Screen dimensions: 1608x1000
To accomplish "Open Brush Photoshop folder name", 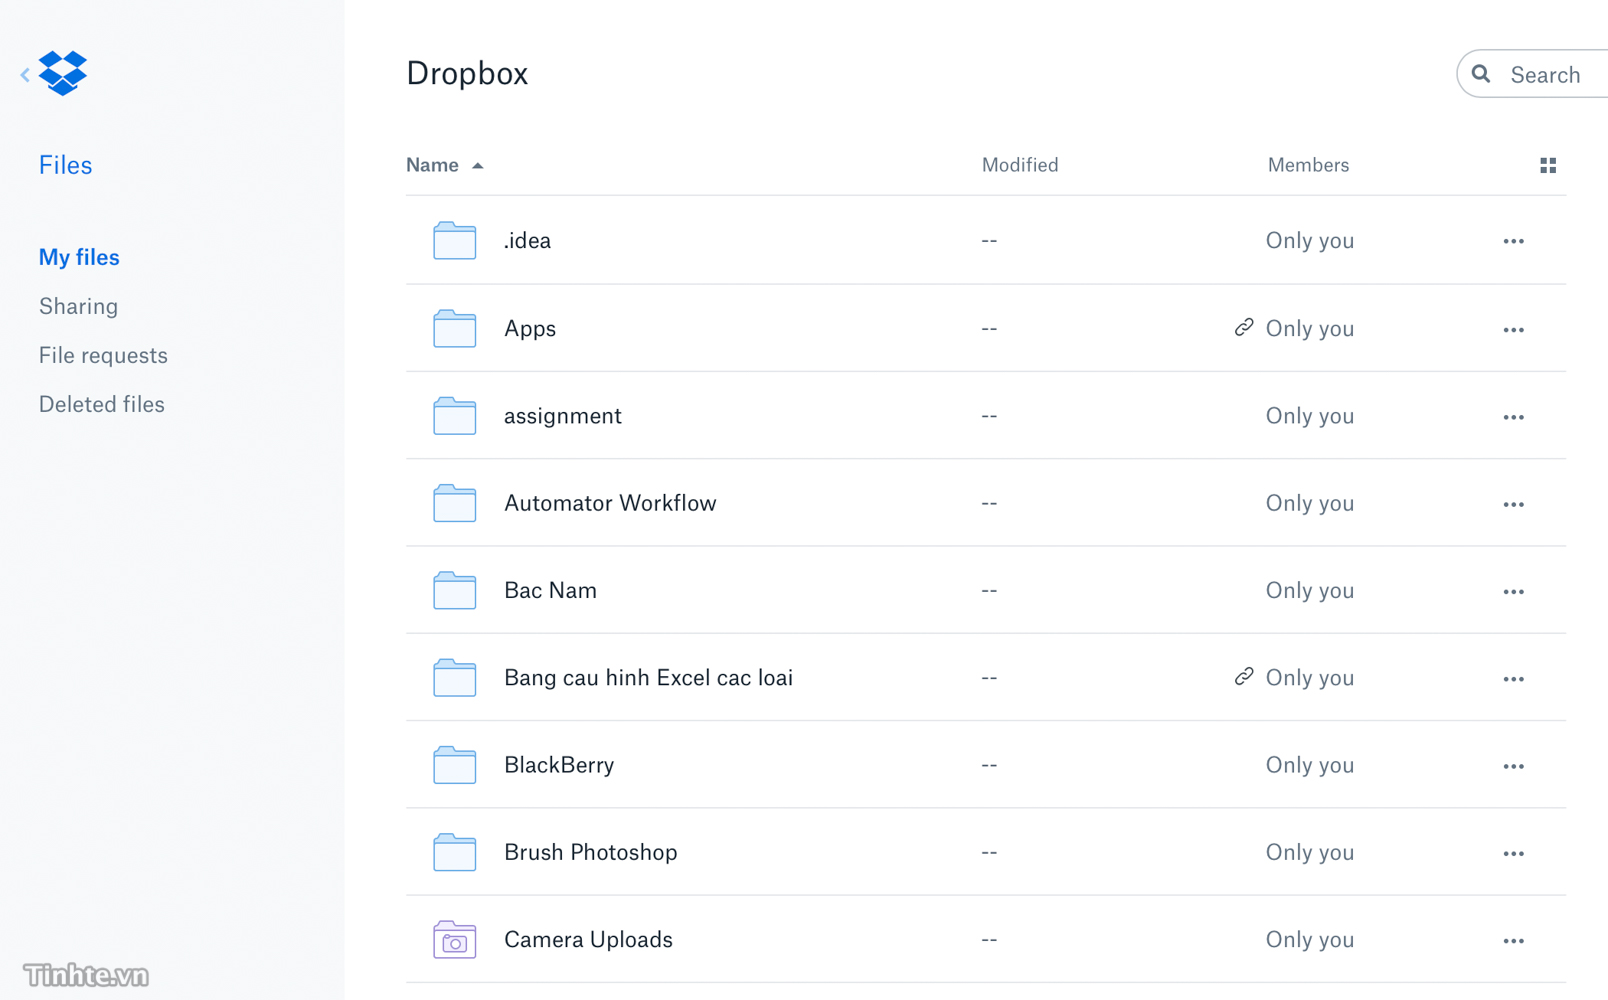I will [x=590, y=852].
